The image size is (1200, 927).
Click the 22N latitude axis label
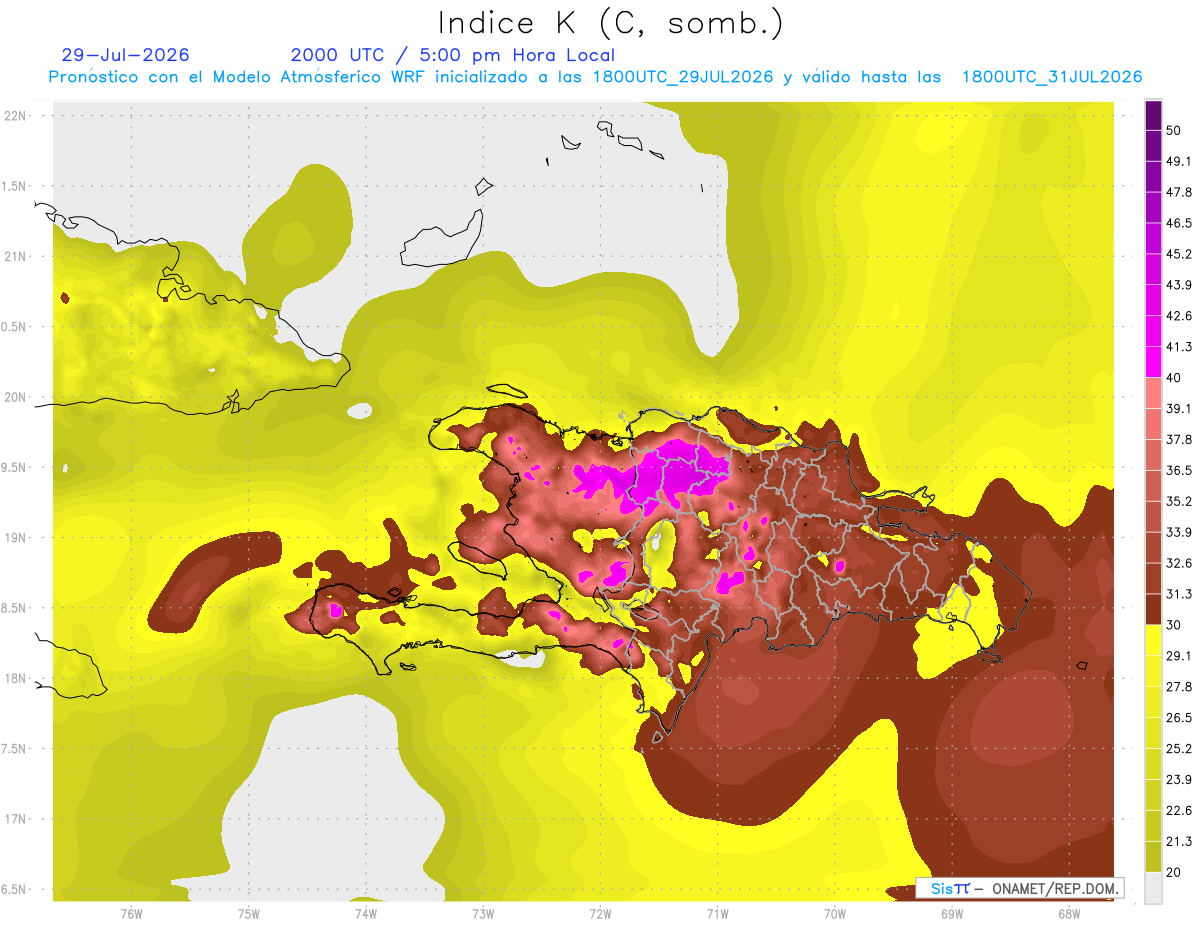(15, 116)
